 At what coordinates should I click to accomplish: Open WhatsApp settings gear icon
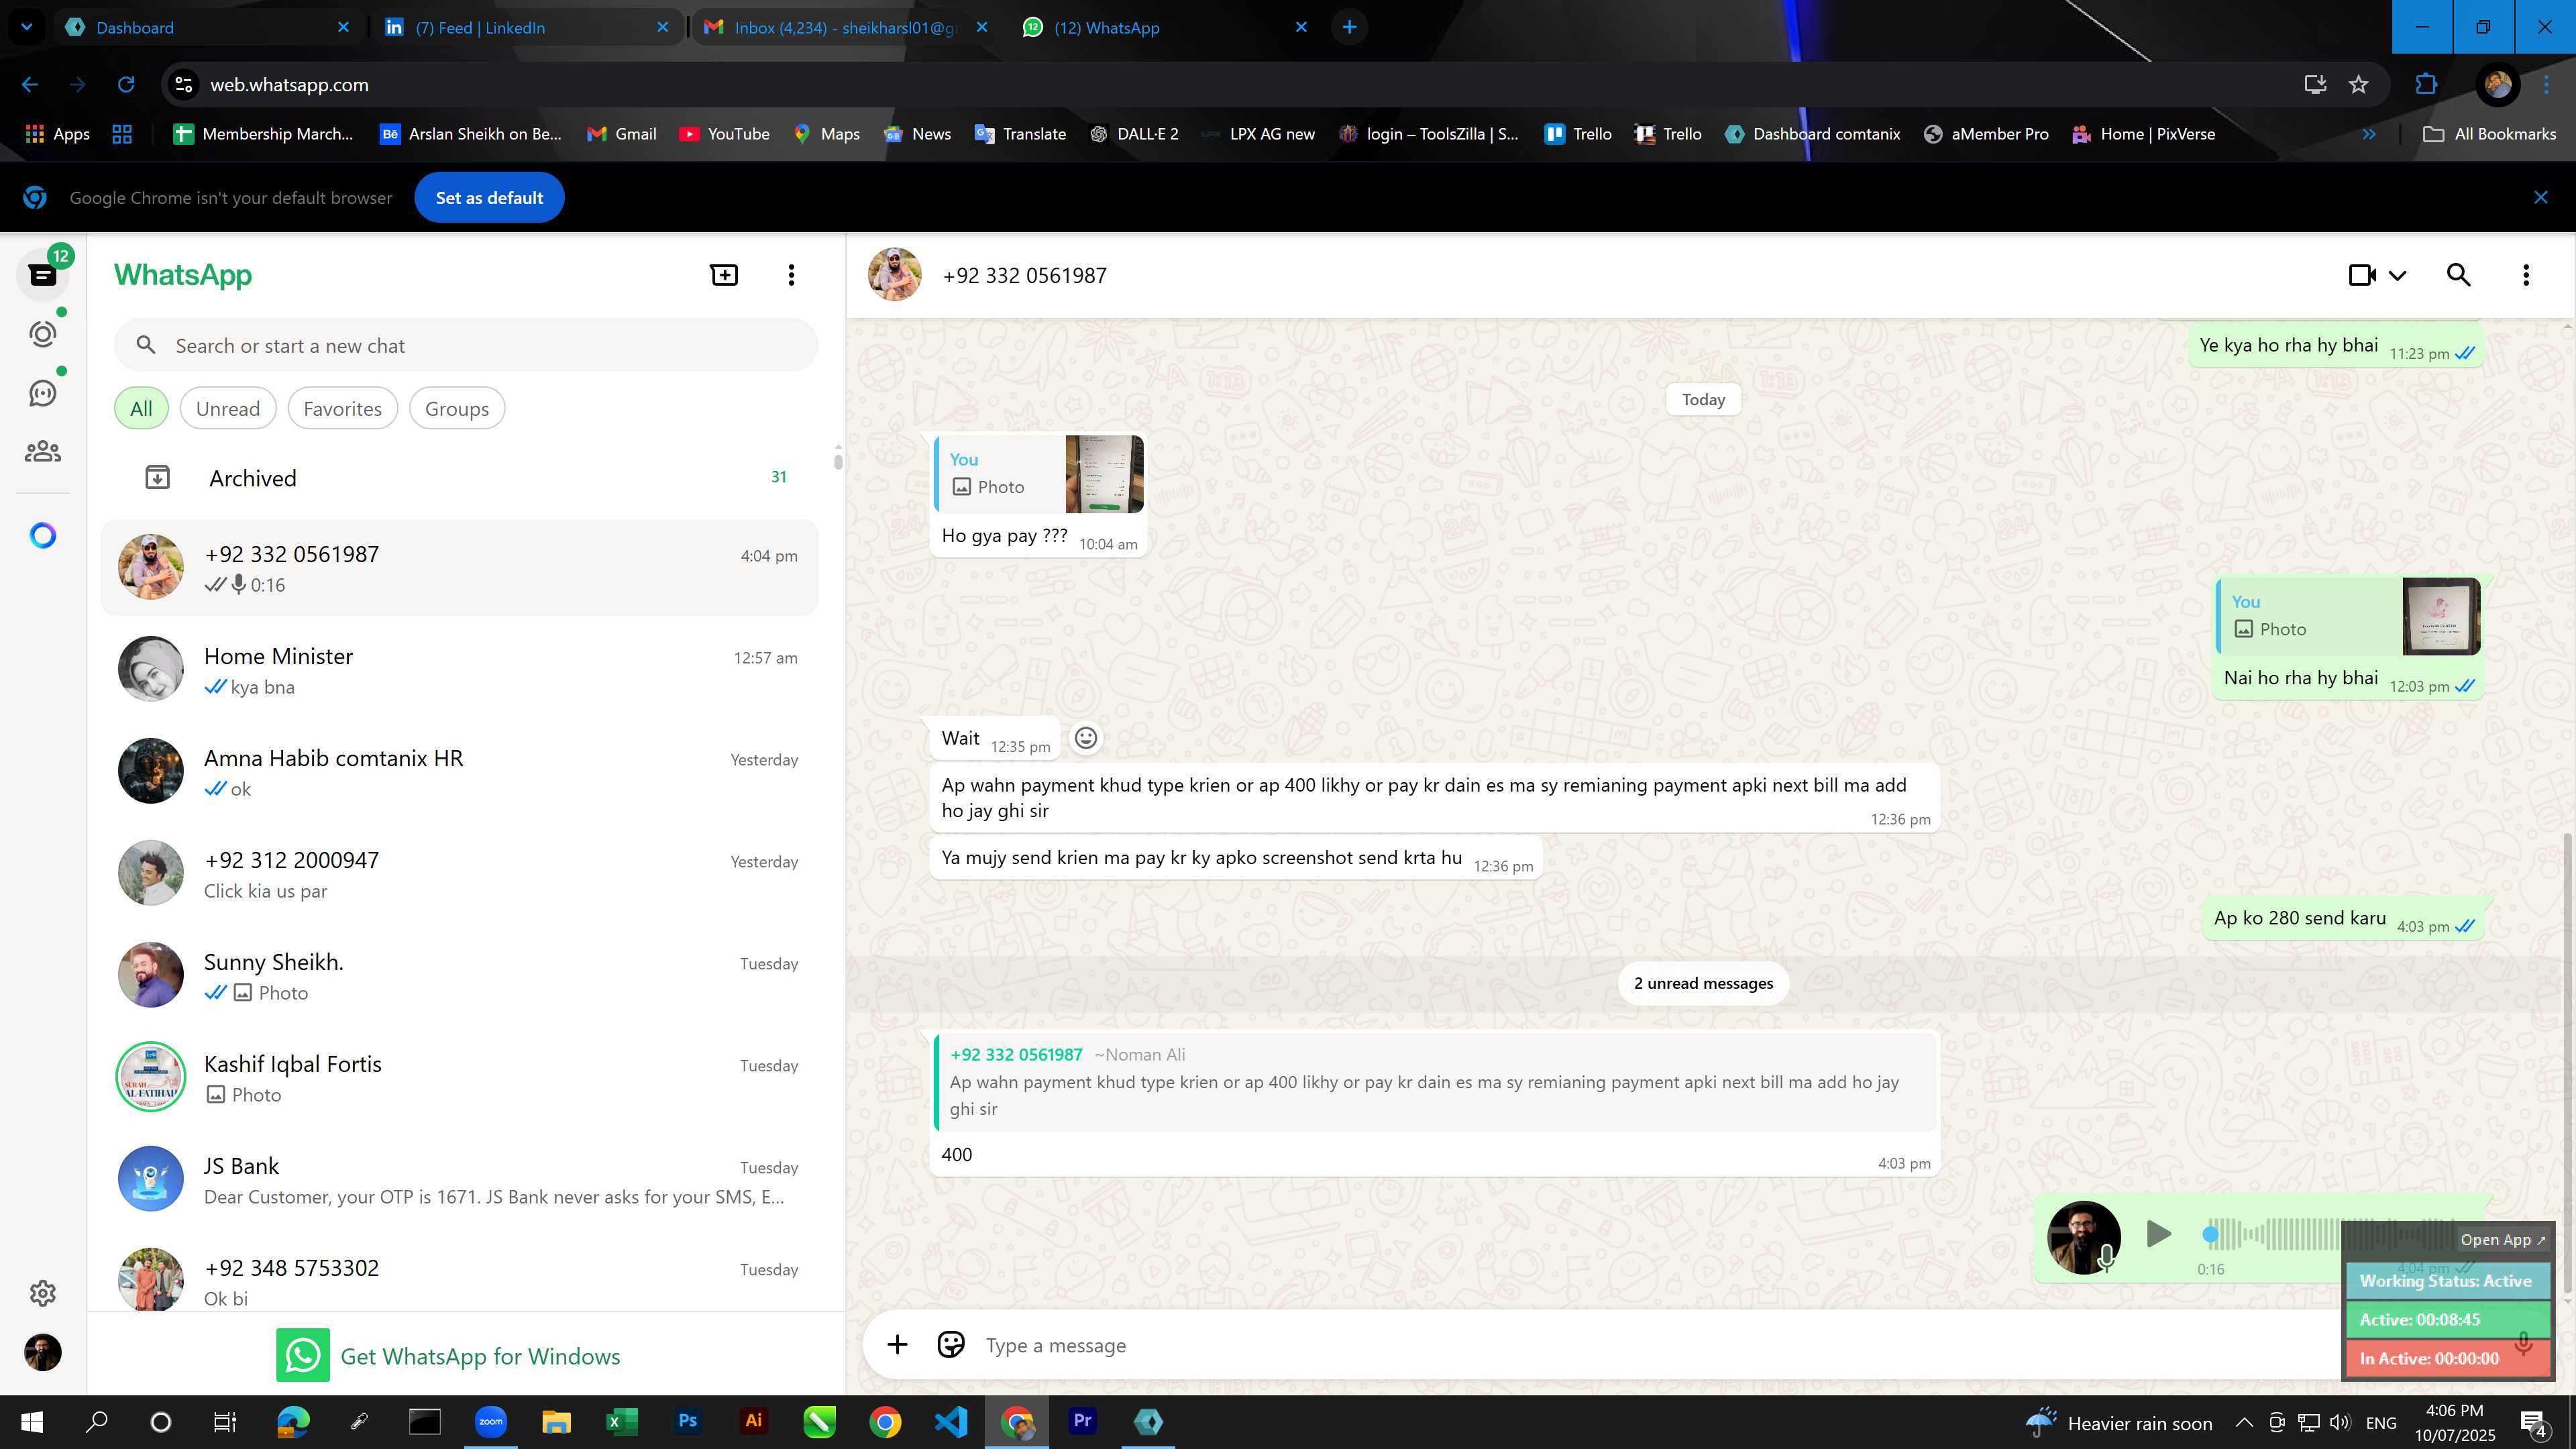pyautogui.click(x=43, y=1293)
